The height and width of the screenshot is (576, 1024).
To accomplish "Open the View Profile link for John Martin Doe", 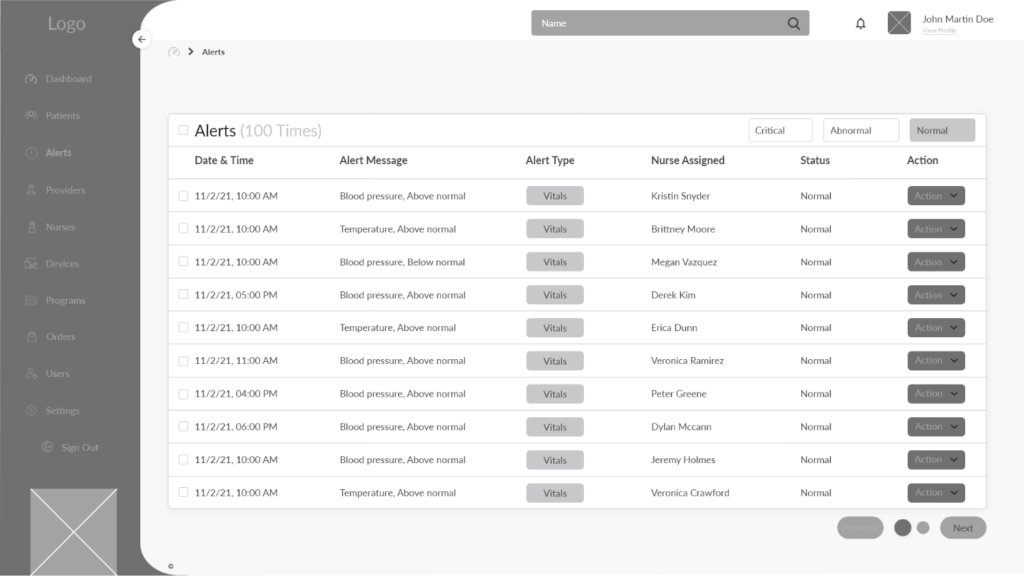I will (x=938, y=29).
